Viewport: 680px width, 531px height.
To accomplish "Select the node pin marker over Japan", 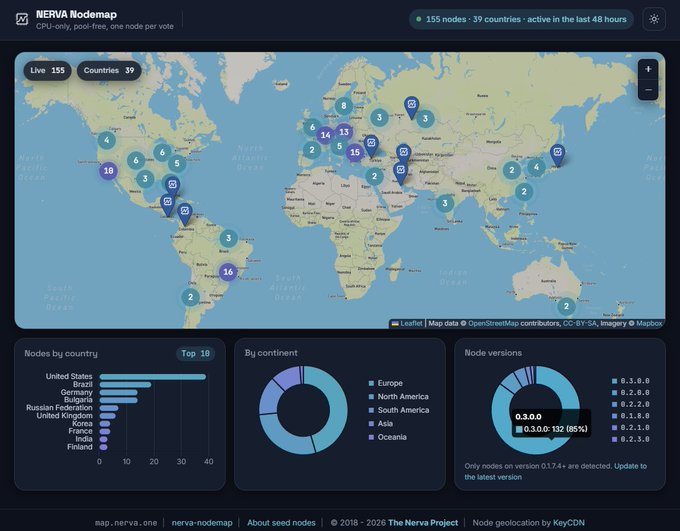I will [558, 155].
